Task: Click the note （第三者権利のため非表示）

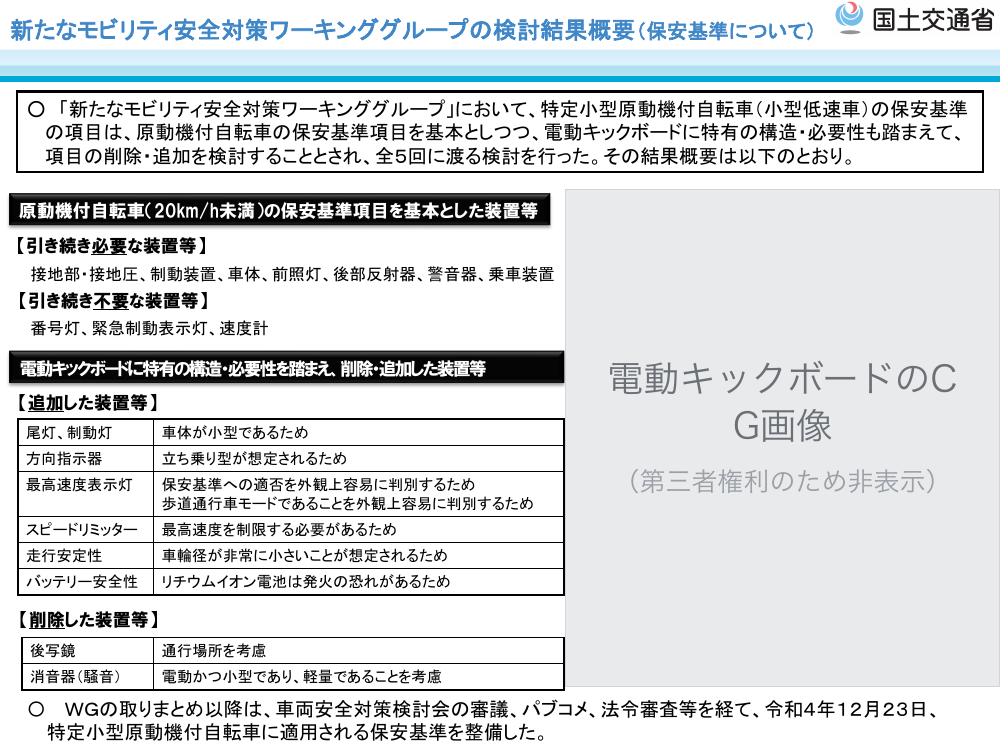Action: [x=783, y=482]
